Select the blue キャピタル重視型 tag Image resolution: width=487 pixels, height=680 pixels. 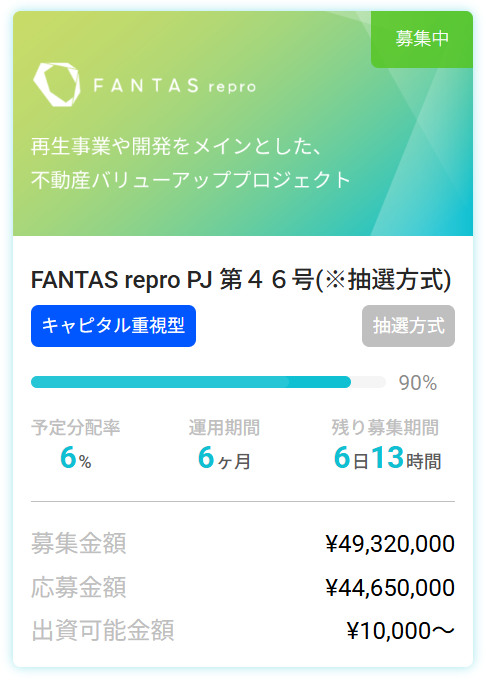tap(113, 326)
